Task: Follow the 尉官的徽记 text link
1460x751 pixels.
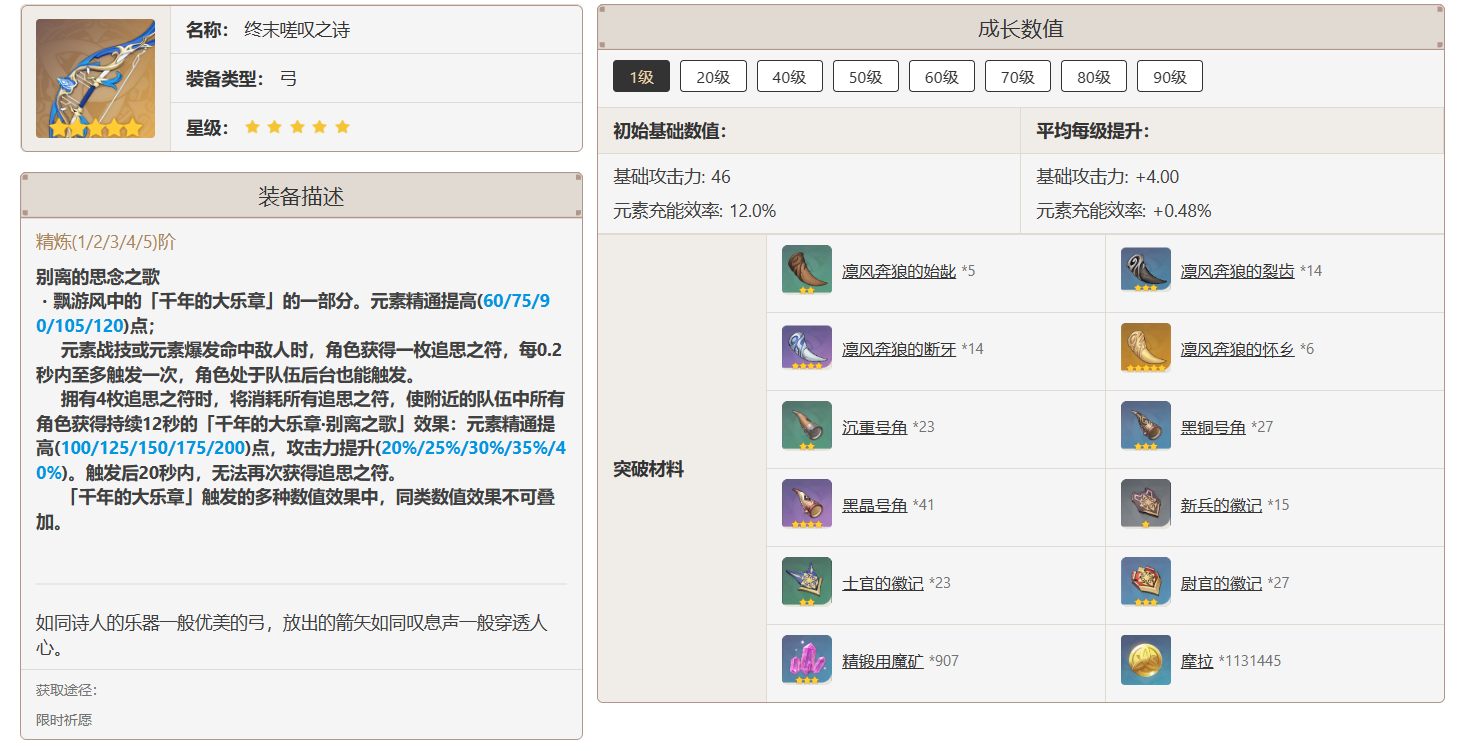Action: coord(1220,583)
